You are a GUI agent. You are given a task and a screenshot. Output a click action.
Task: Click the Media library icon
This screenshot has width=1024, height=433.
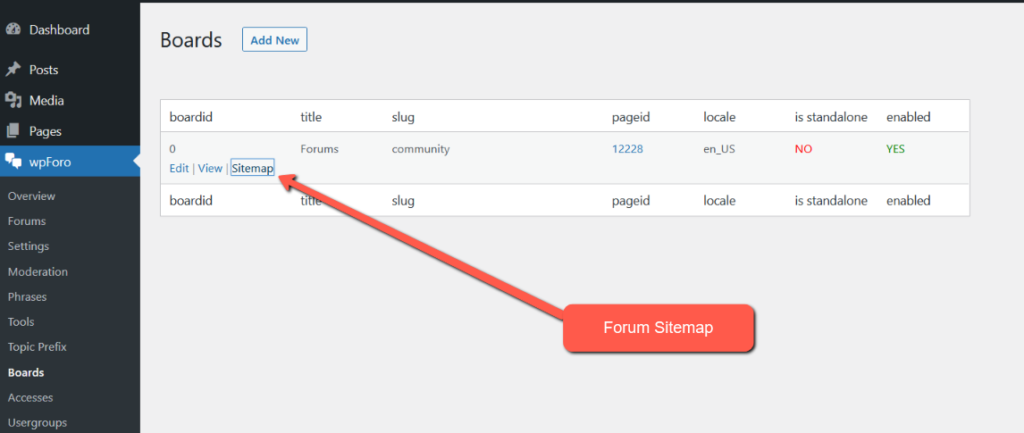click(x=14, y=100)
